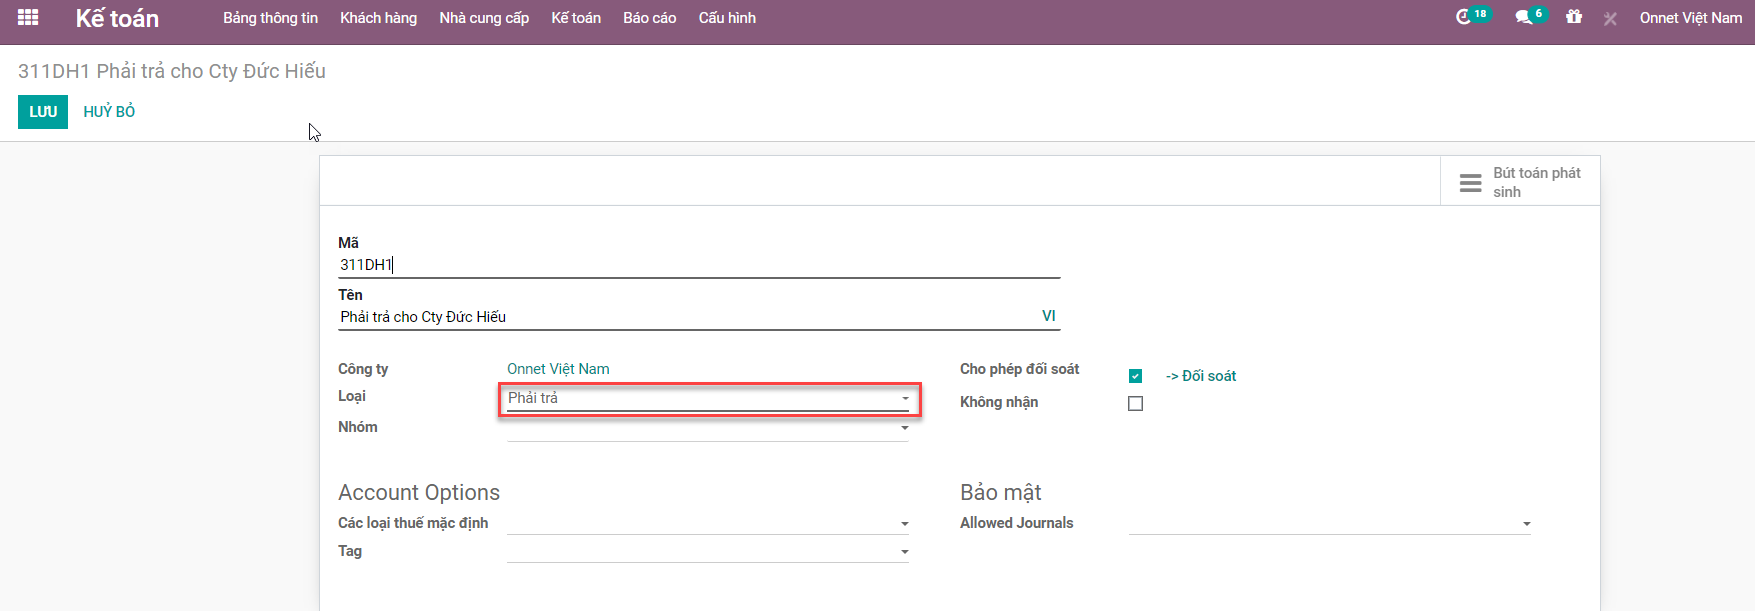Expand the Nhóm dropdown
This screenshot has height=611, width=1755.
click(x=707, y=428)
